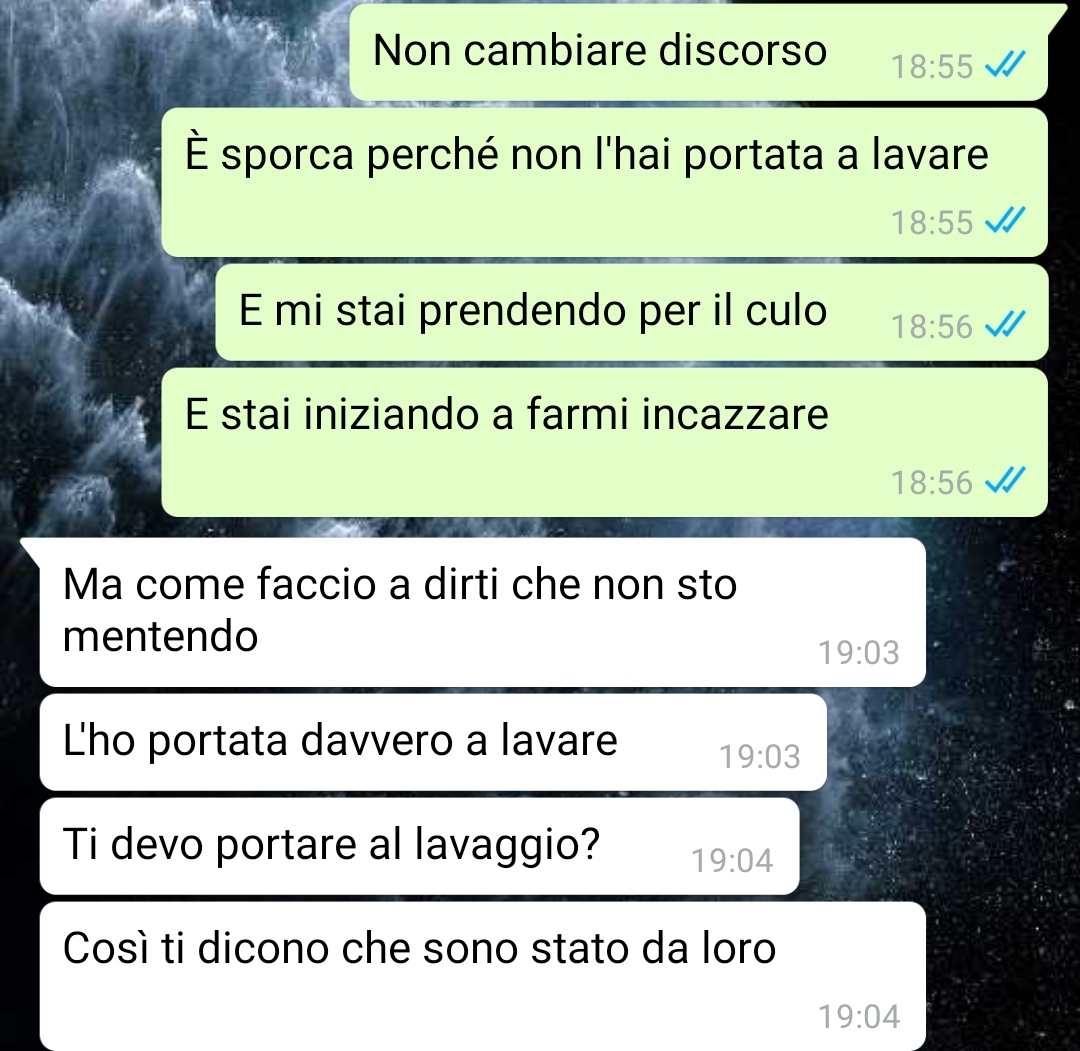This screenshot has width=1080, height=1051.
Task: Tap the read-receipt ticks on 'È sporca perché' message
Action: (1005, 221)
